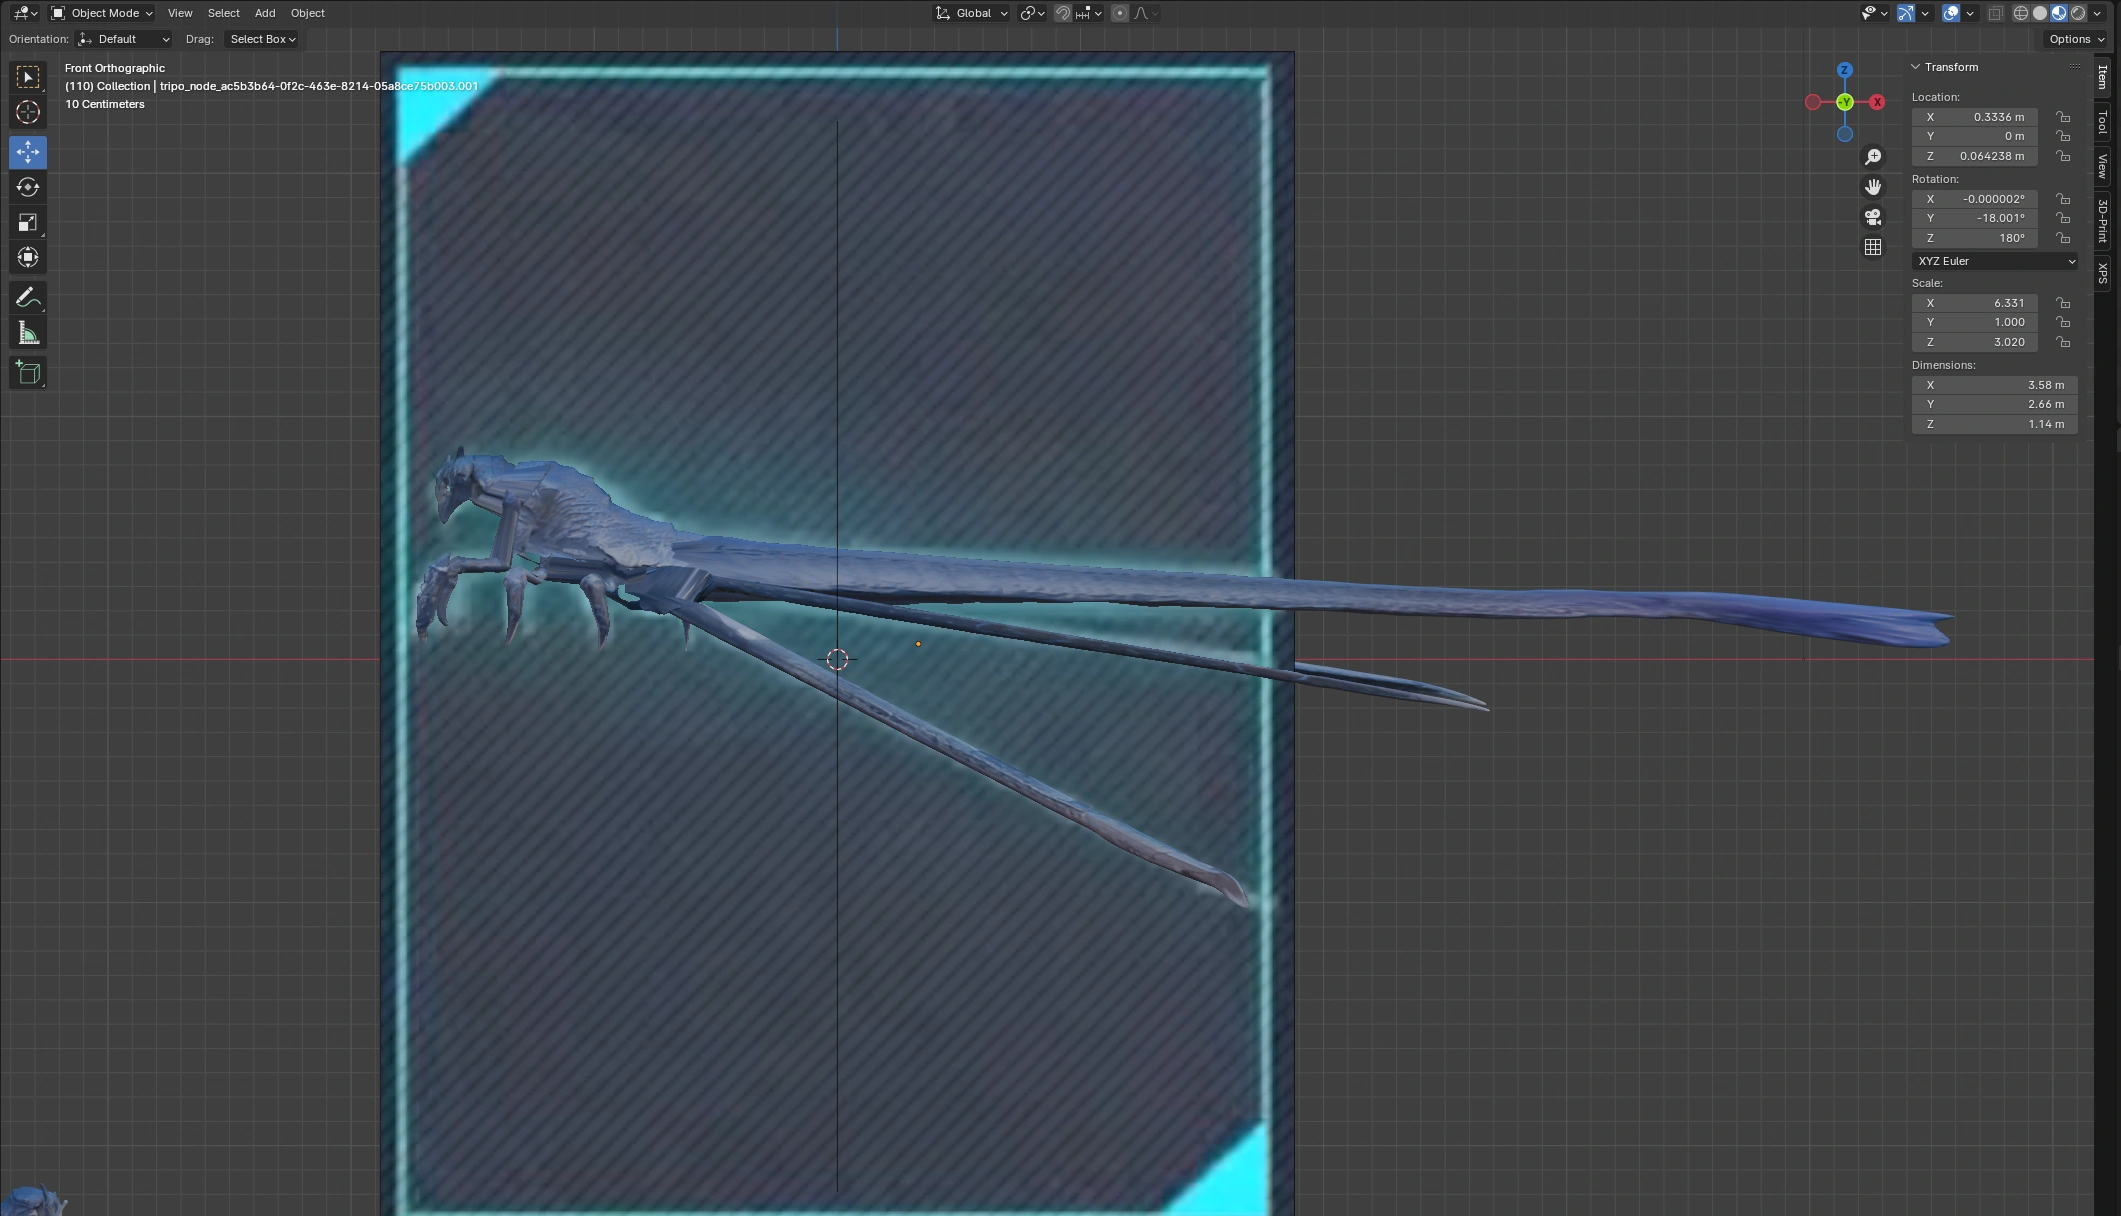Select the Annotate tool
Image resolution: width=2121 pixels, height=1216 pixels.
[x=27, y=297]
